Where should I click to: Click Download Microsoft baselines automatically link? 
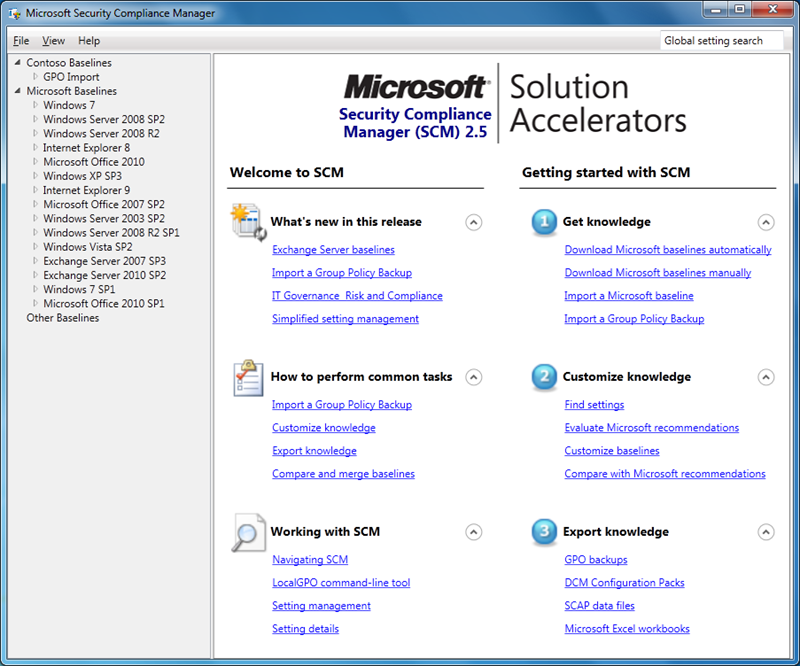[667, 250]
